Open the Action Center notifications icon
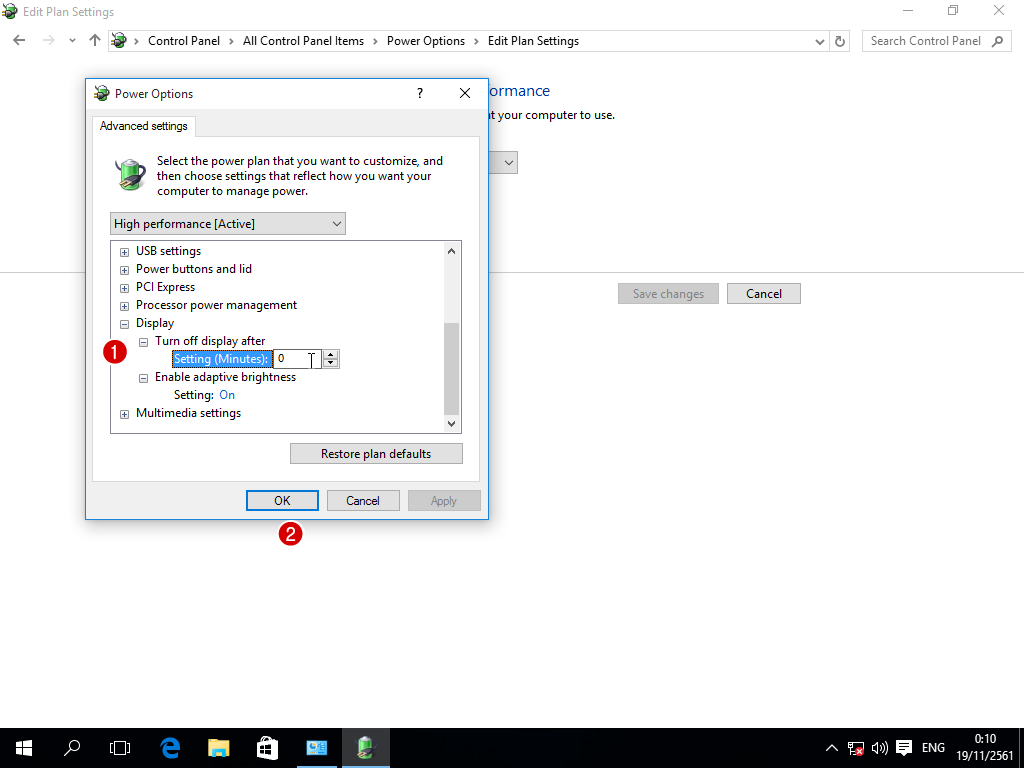This screenshot has width=1024, height=768. [x=904, y=747]
